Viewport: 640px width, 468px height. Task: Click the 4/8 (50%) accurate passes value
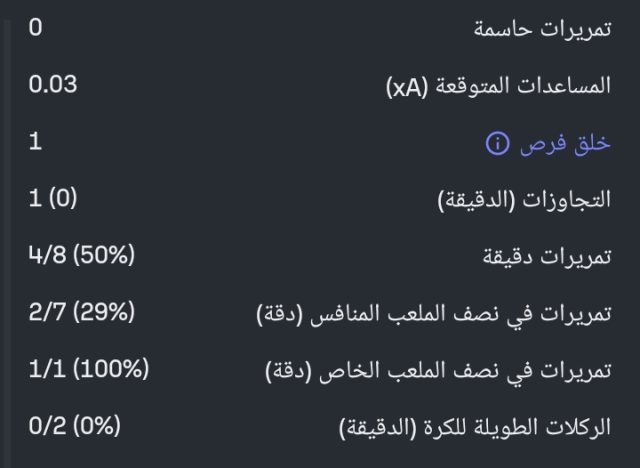(x=80, y=256)
